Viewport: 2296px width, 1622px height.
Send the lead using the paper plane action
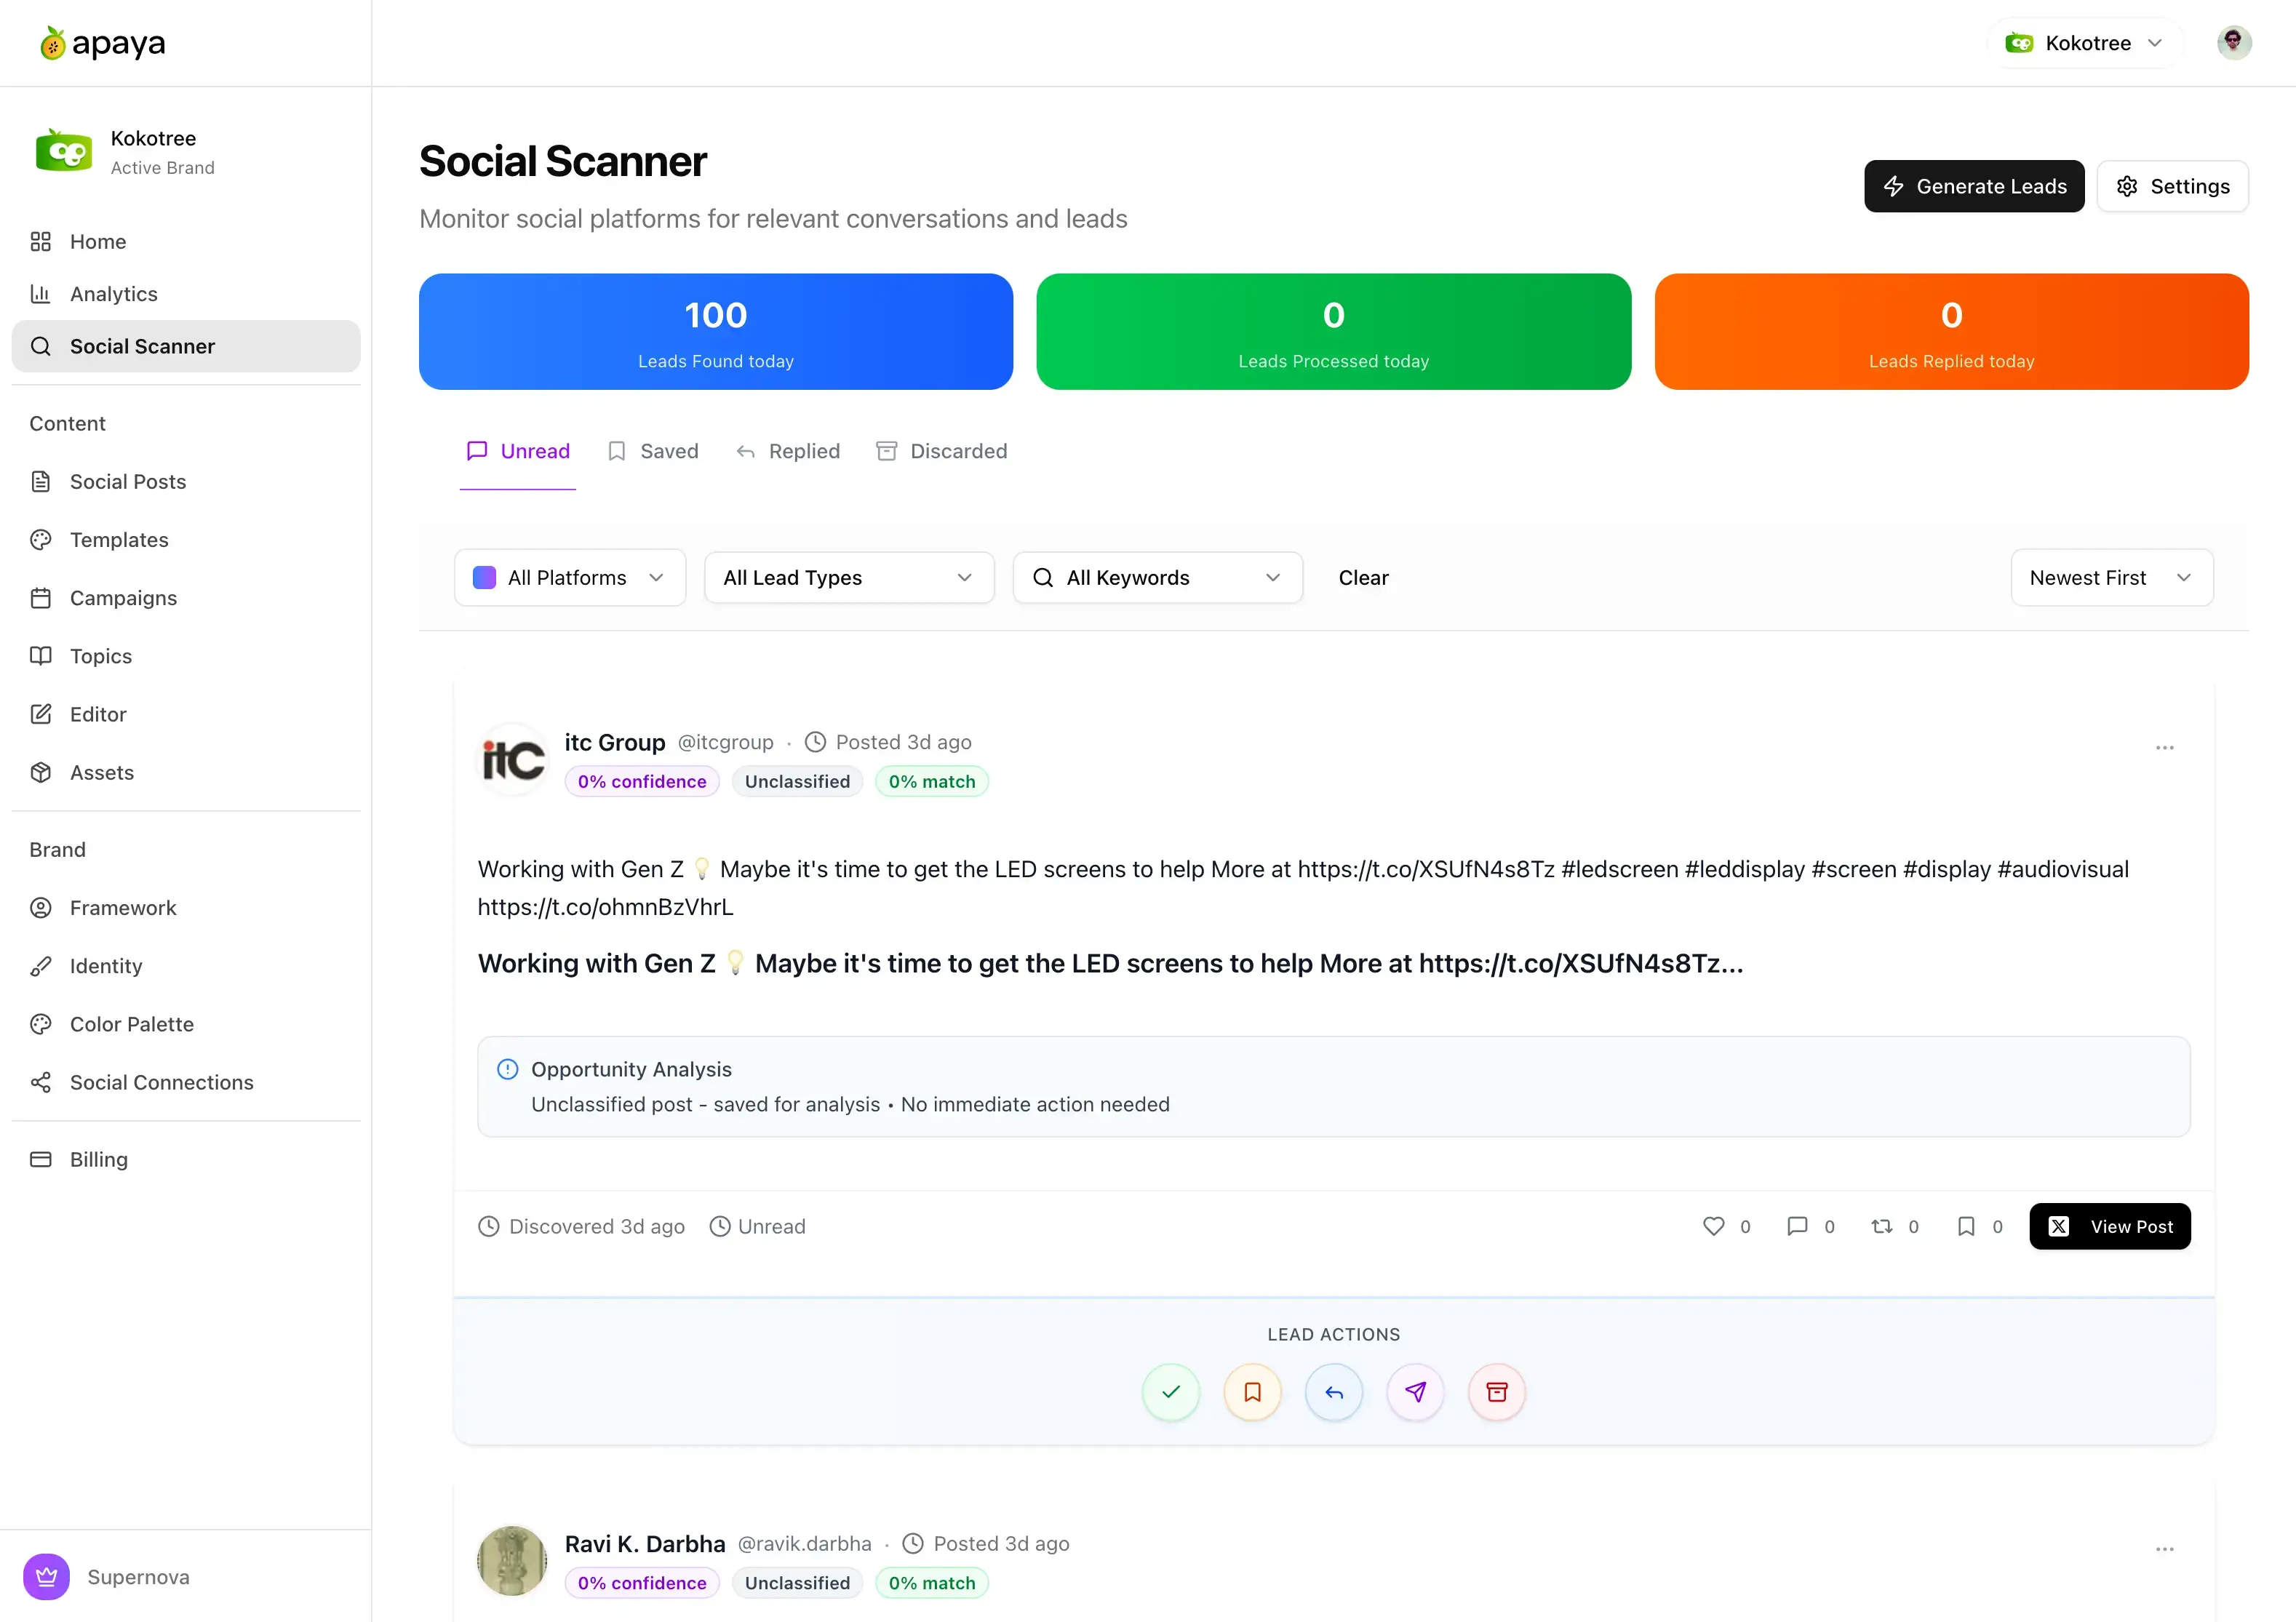click(1415, 1392)
